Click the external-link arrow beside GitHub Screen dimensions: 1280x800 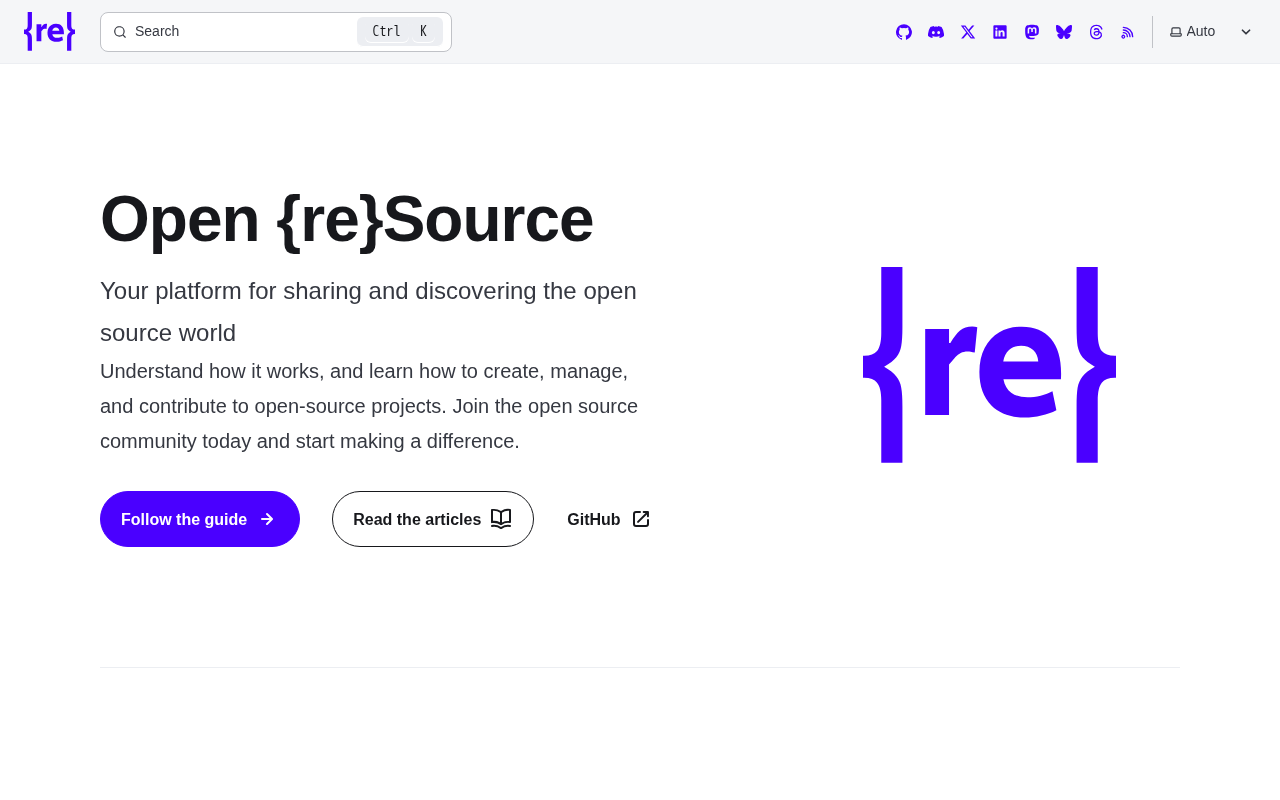coord(641,519)
